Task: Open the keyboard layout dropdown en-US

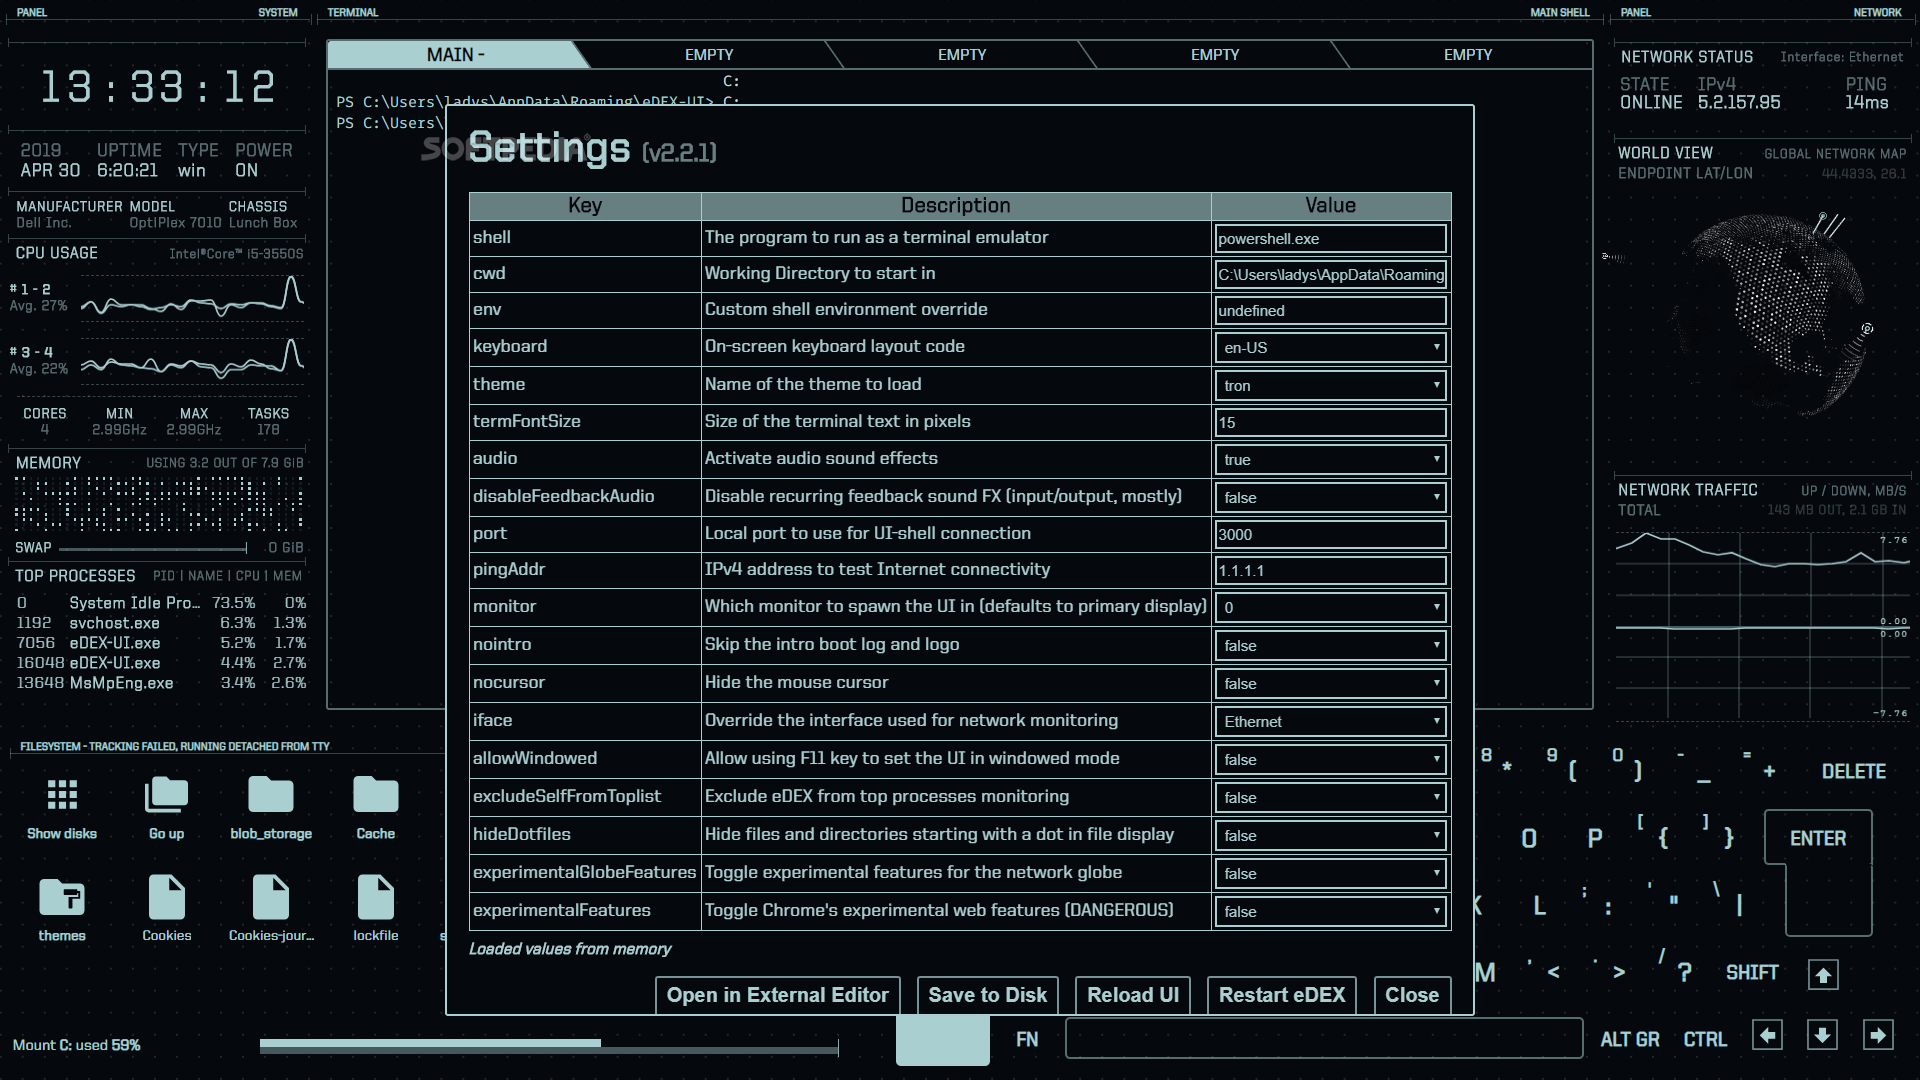Action: pyautogui.click(x=1331, y=348)
